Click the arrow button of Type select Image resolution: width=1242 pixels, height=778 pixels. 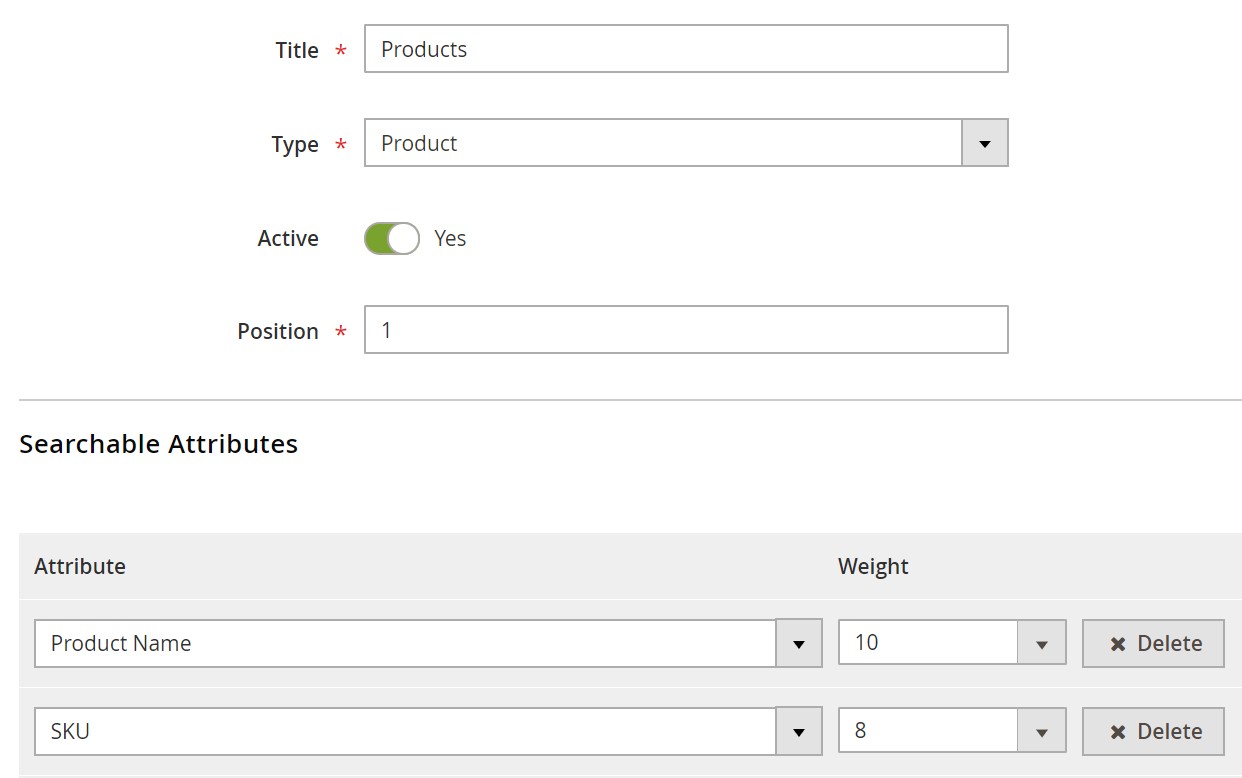[984, 143]
